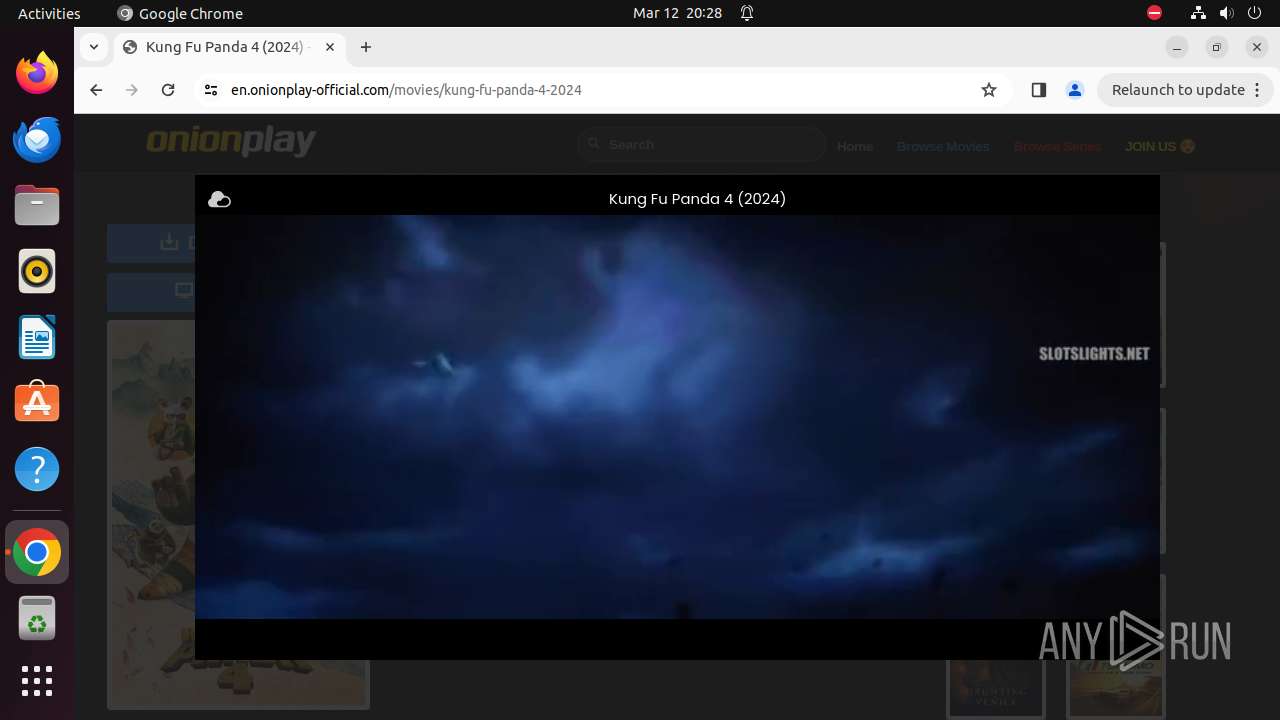Open Chrome side panel
The height and width of the screenshot is (720, 1280).
click(1038, 90)
